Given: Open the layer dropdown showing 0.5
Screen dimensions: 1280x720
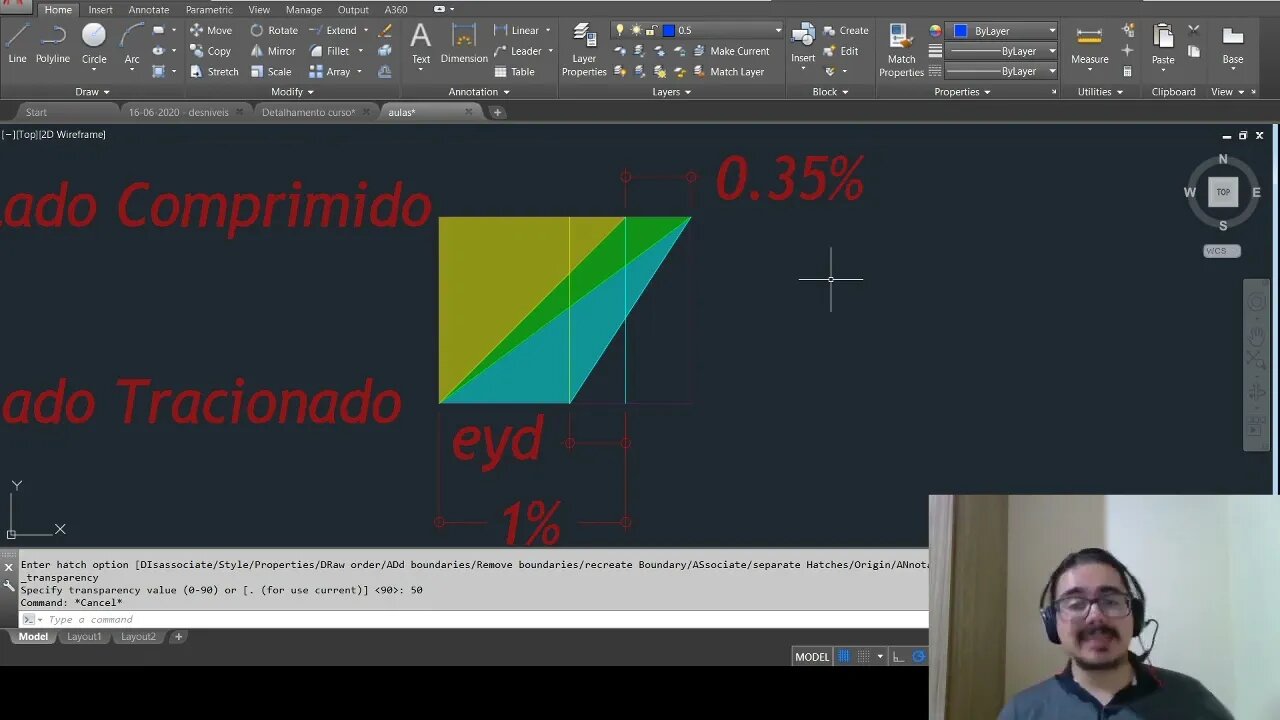Looking at the screenshot, I should tap(697, 30).
